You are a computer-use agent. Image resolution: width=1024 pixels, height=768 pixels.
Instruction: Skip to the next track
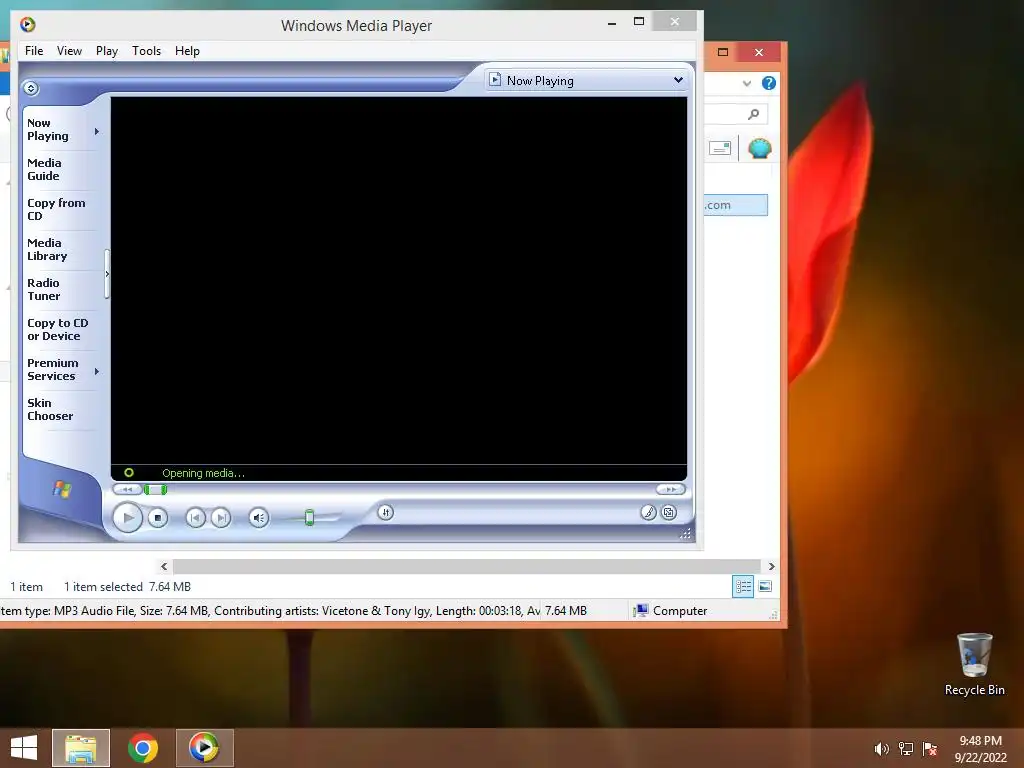[x=221, y=518]
